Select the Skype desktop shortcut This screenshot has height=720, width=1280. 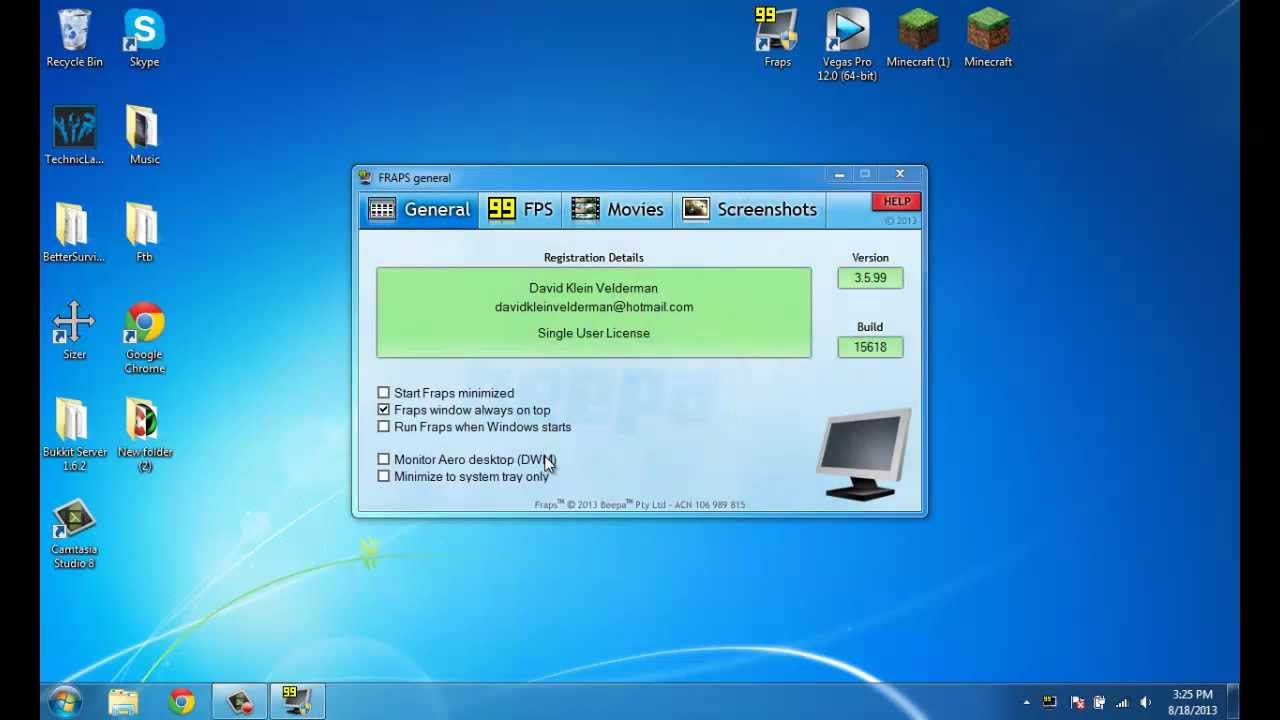click(x=144, y=39)
